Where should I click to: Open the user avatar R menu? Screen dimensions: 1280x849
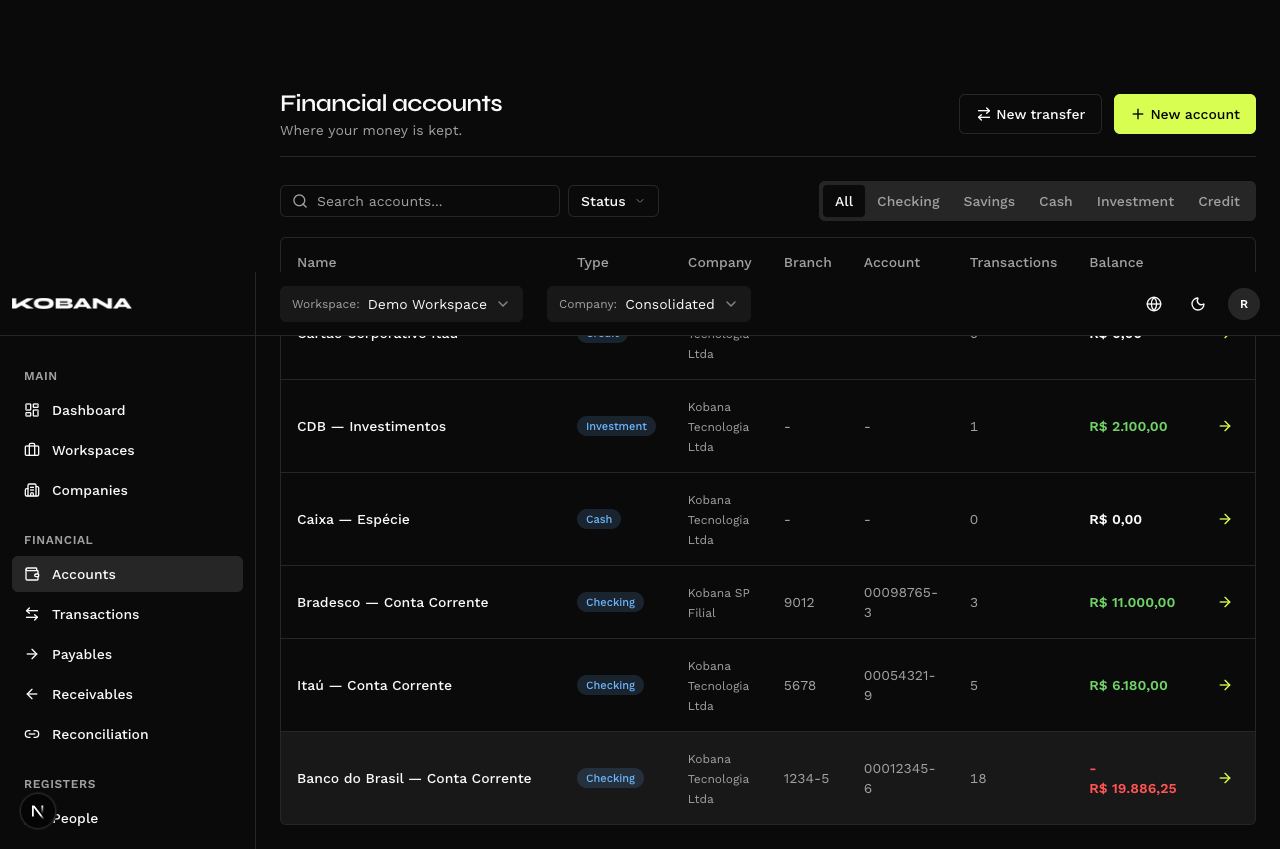(1244, 304)
